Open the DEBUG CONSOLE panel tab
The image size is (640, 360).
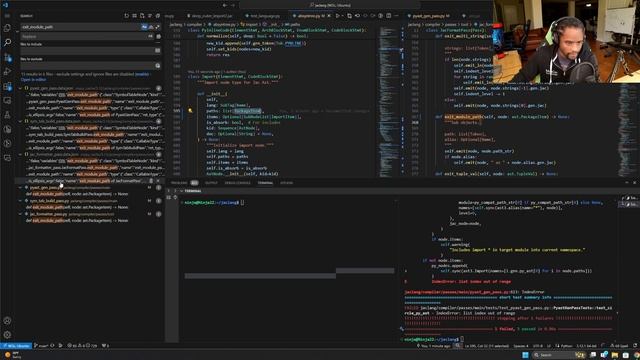click(x=237, y=183)
